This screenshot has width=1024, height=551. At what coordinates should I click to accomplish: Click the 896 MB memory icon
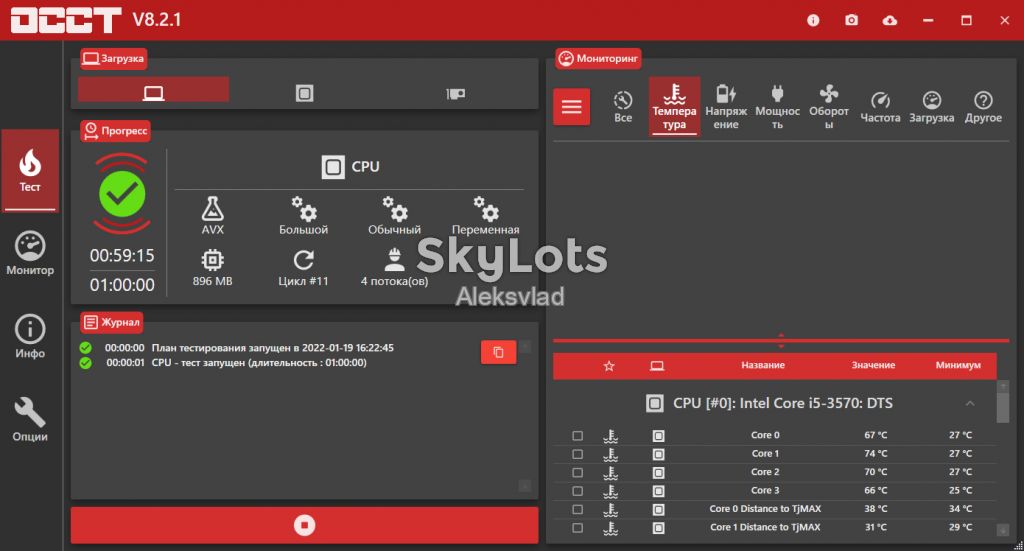coord(212,260)
